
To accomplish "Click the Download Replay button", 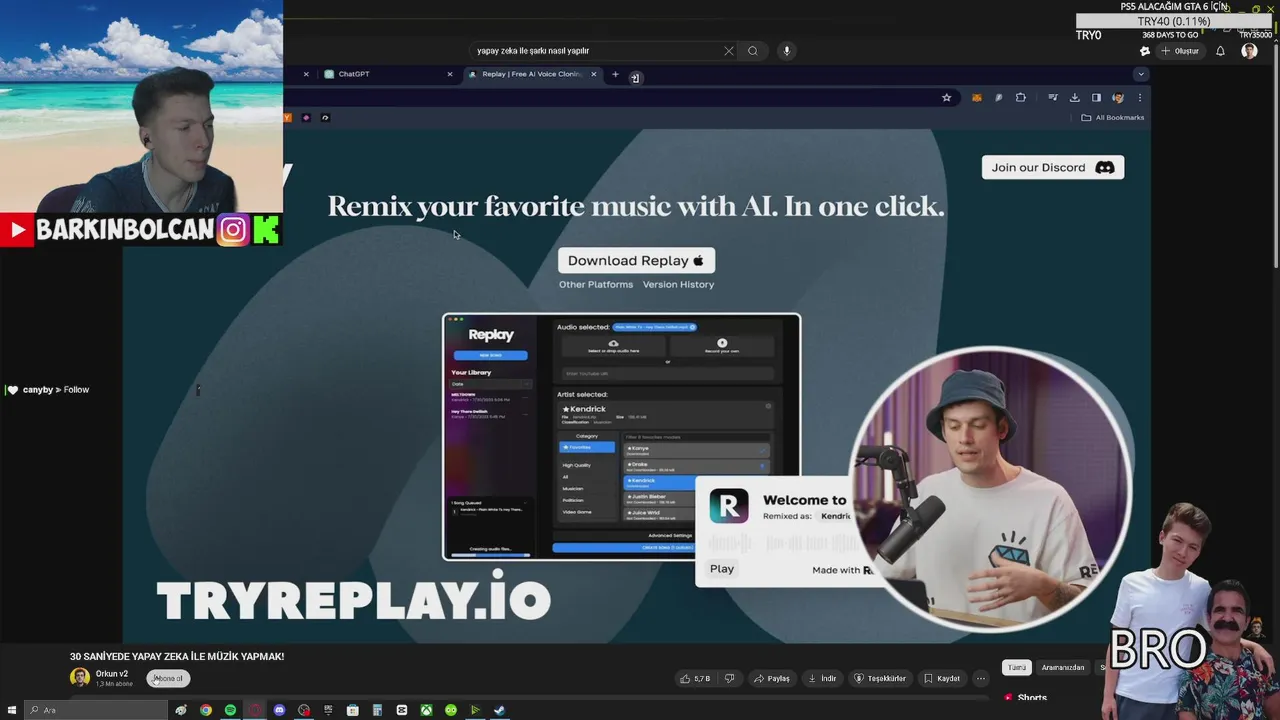I will point(636,260).
